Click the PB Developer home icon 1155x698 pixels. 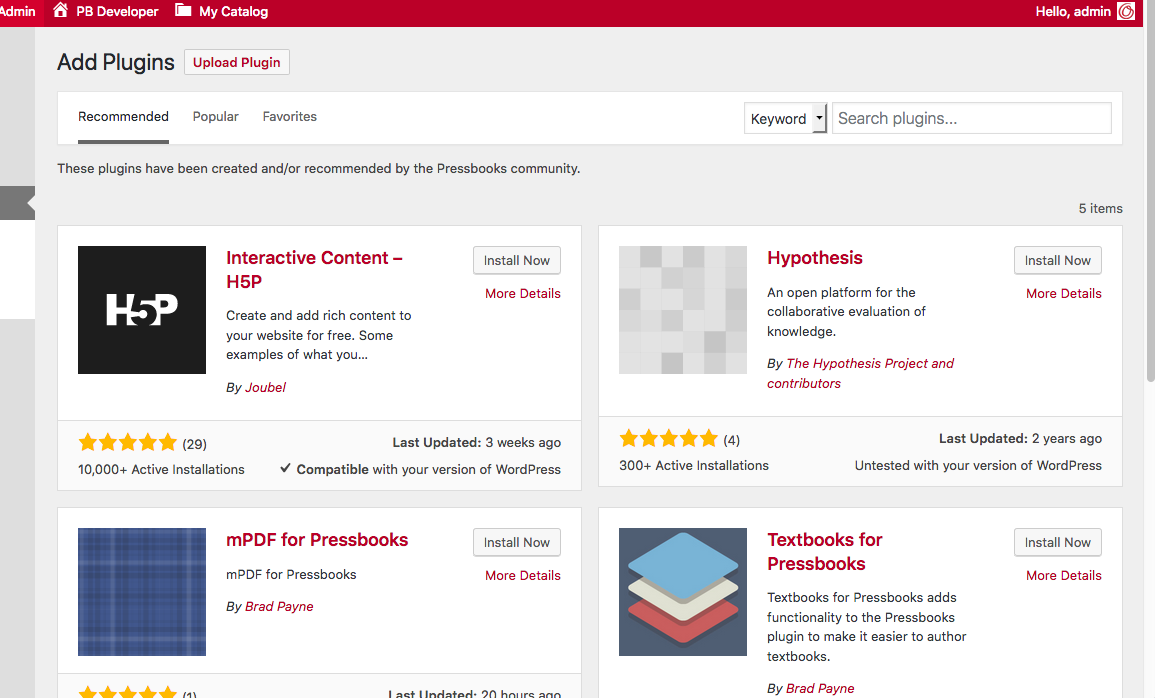[x=60, y=10]
